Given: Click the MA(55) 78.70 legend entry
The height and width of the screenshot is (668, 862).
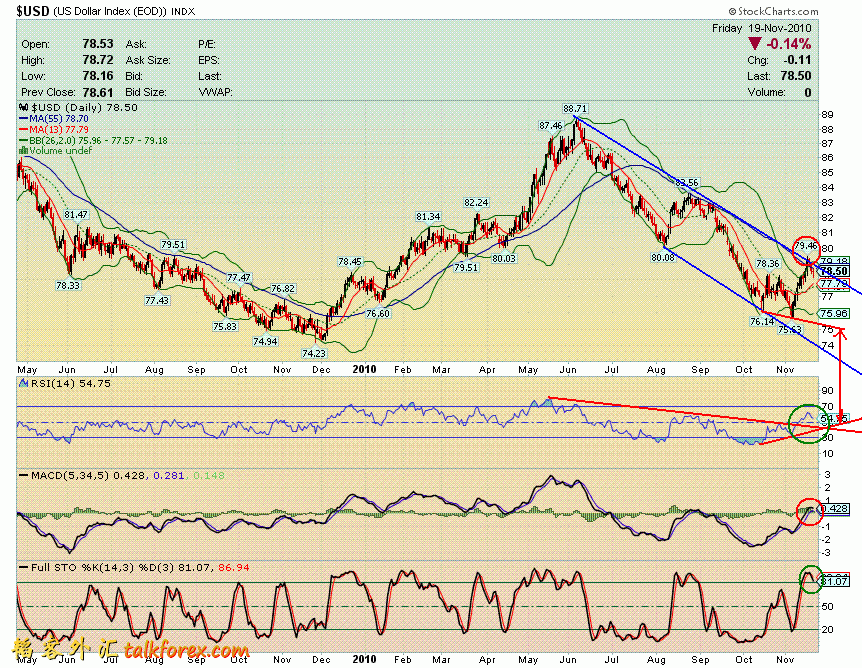Looking at the screenshot, I should pos(54,119).
